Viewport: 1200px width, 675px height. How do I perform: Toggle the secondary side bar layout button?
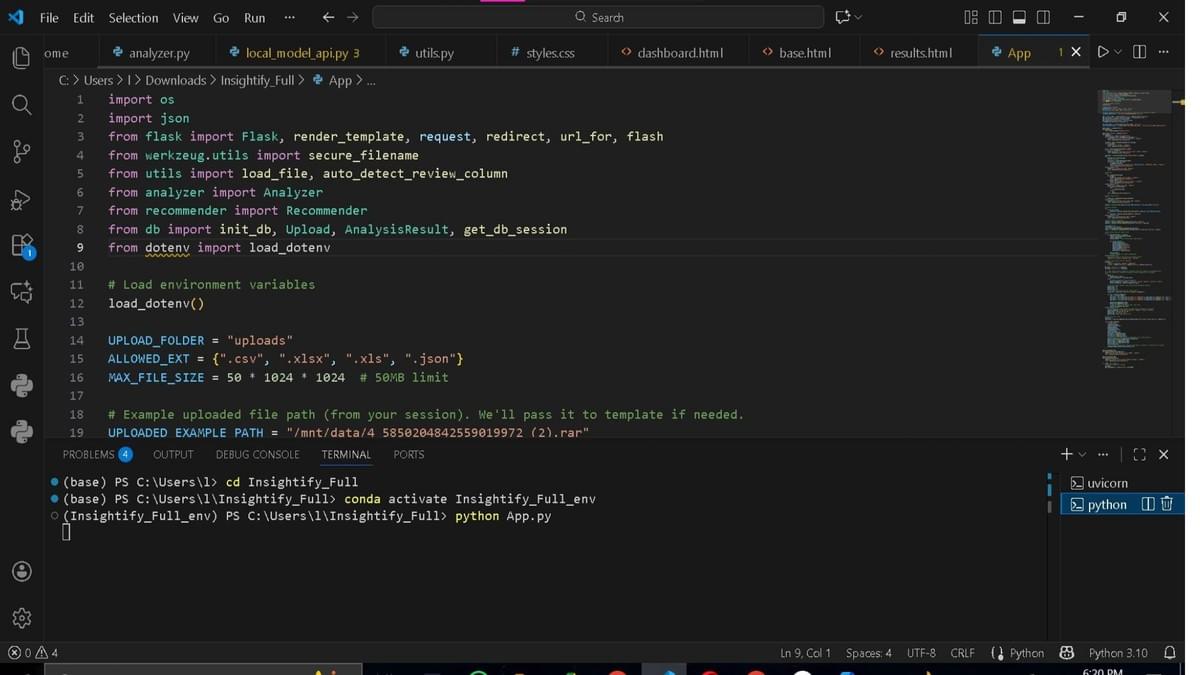1043,17
